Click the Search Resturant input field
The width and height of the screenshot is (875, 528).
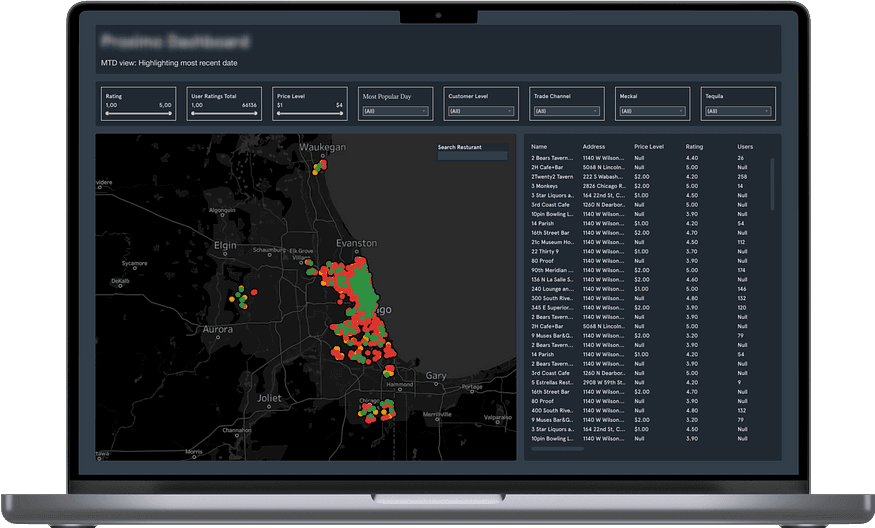pos(472,156)
